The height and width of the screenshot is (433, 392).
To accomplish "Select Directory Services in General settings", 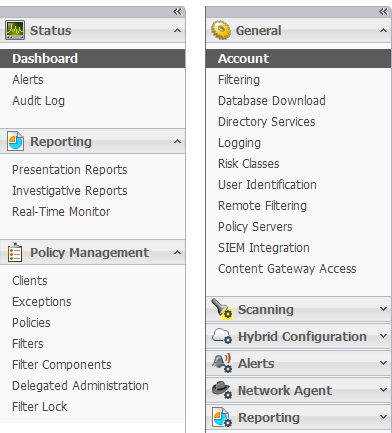I will [267, 122].
